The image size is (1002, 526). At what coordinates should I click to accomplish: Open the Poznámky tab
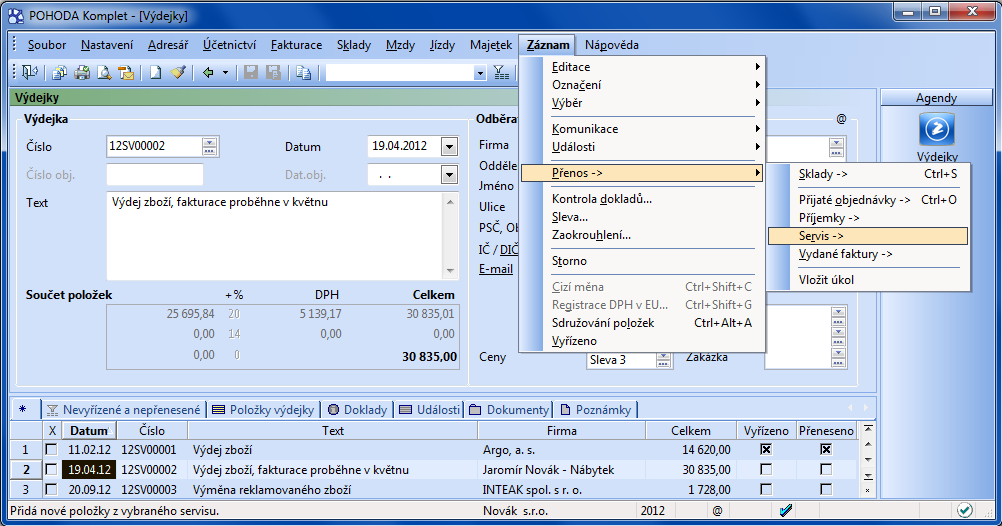tap(596, 410)
